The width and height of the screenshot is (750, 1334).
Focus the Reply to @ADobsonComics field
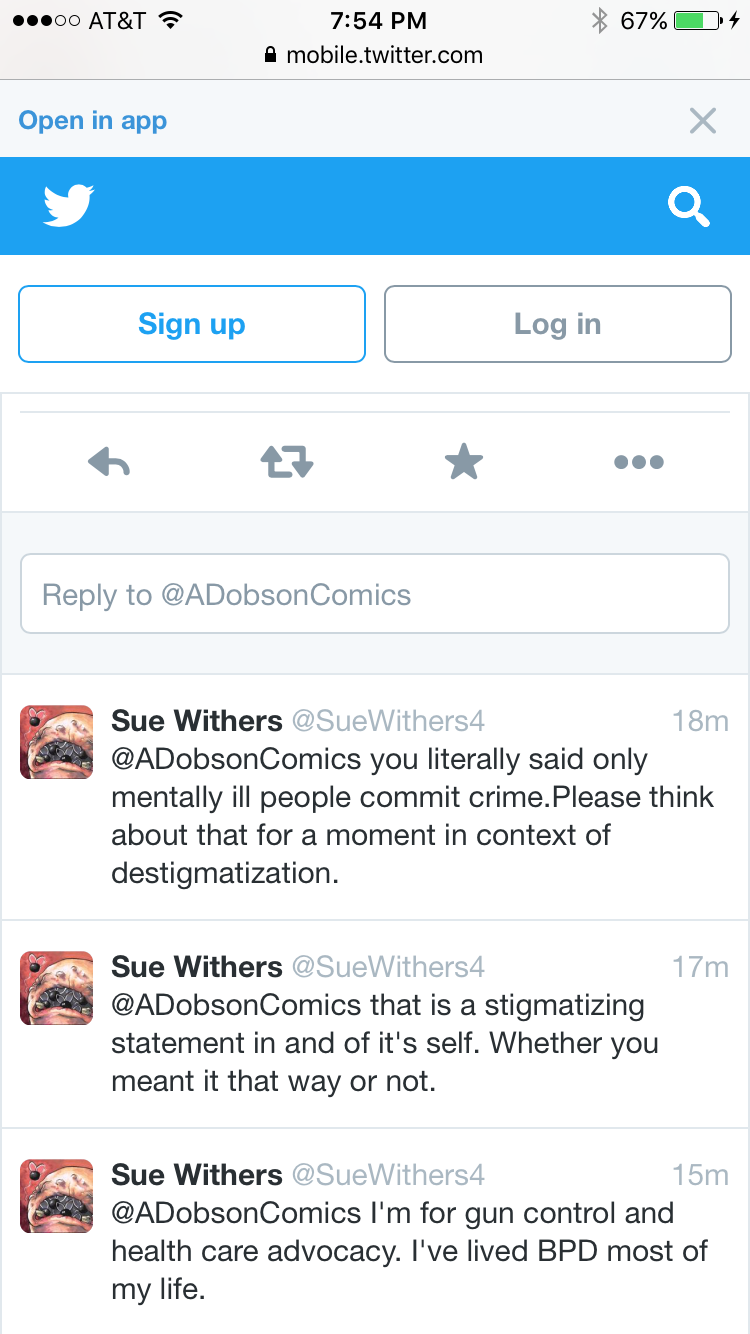pyautogui.click(x=375, y=594)
